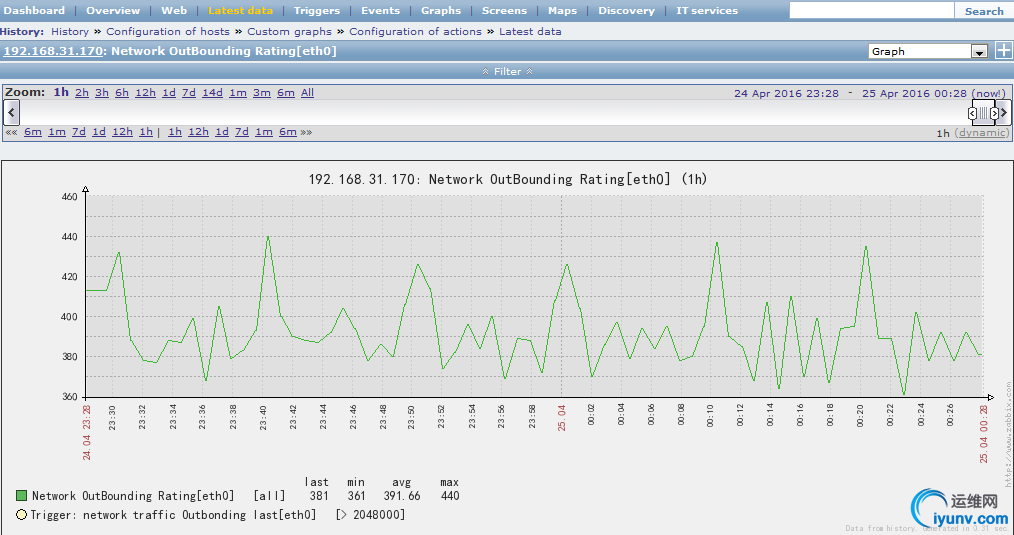Click the yellow trigger legend circle
This screenshot has height=535, width=1014.
tap(21, 515)
